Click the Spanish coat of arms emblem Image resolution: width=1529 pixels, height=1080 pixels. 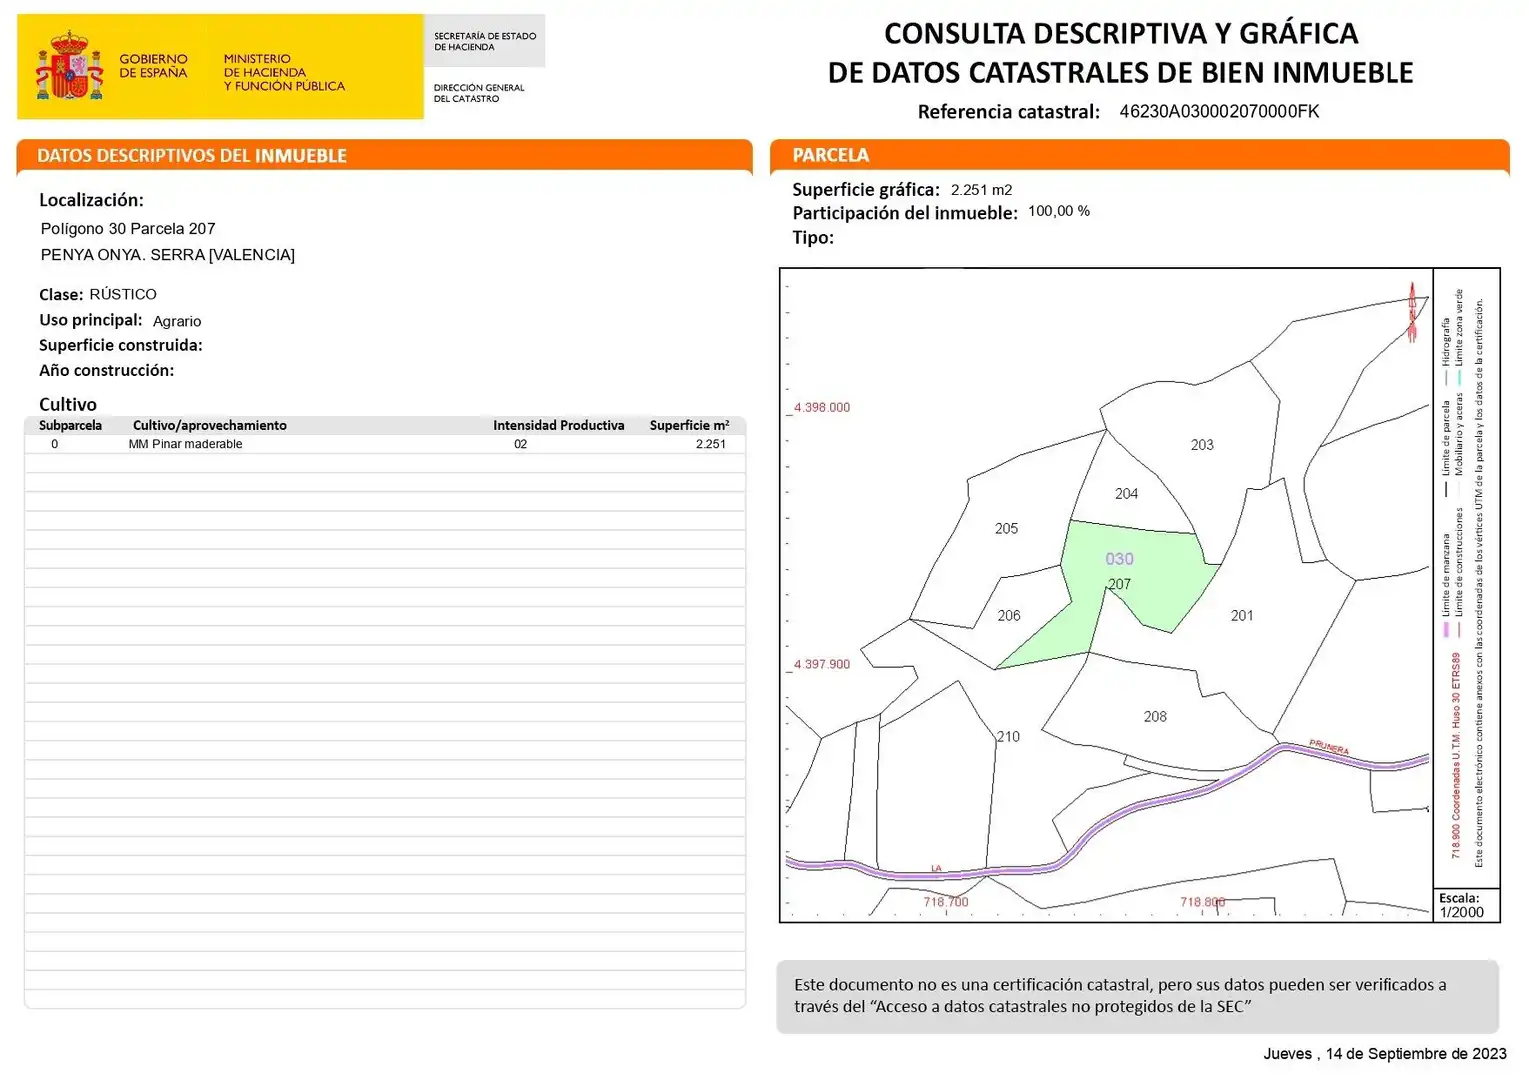click(69, 66)
